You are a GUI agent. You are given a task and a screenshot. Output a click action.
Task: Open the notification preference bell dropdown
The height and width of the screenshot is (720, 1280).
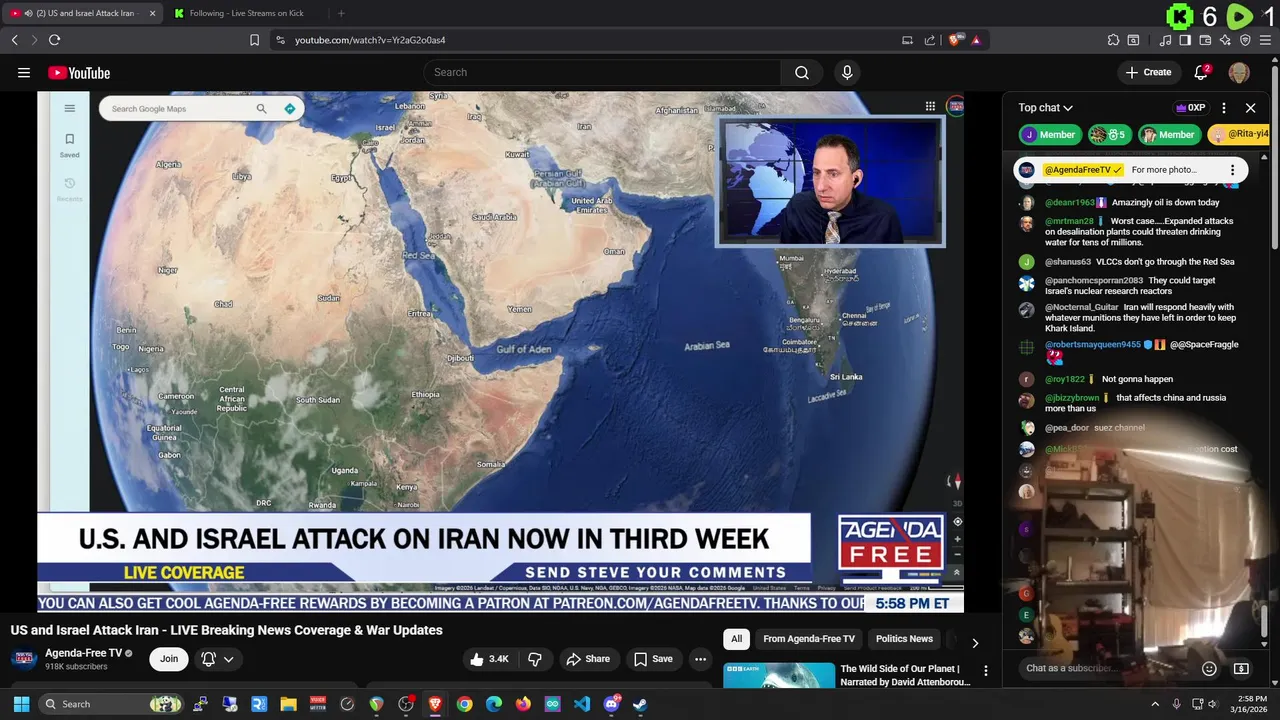point(217,659)
